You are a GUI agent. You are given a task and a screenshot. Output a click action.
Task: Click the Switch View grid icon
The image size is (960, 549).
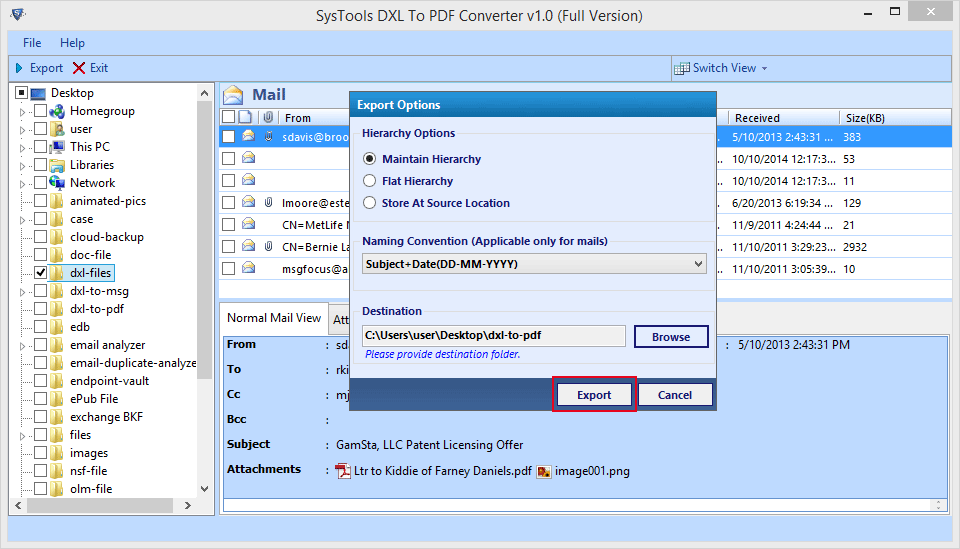pyautogui.click(x=681, y=69)
